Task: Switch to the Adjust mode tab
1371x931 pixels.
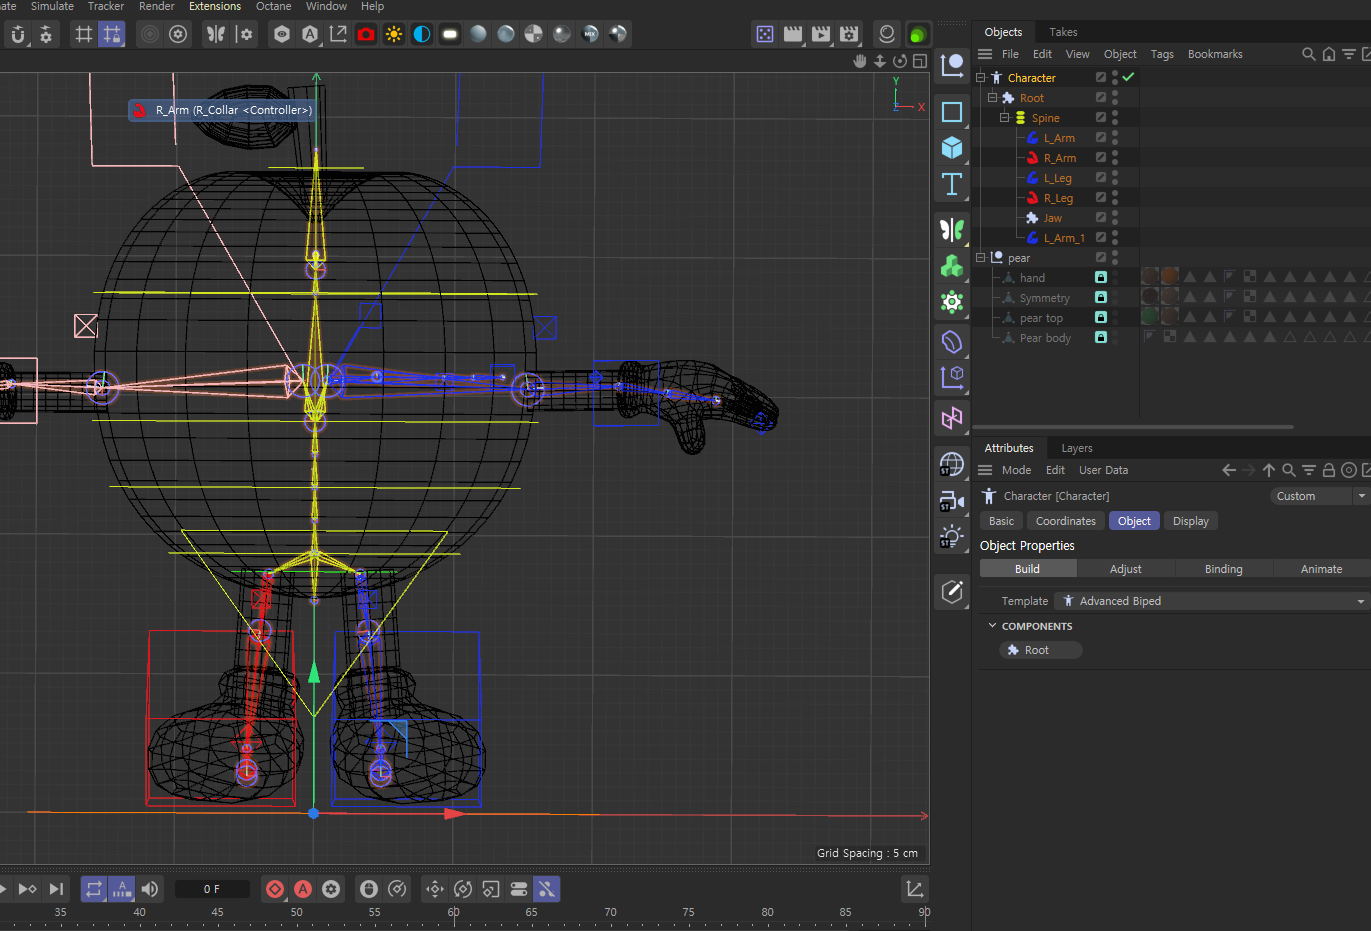Action: point(1125,569)
